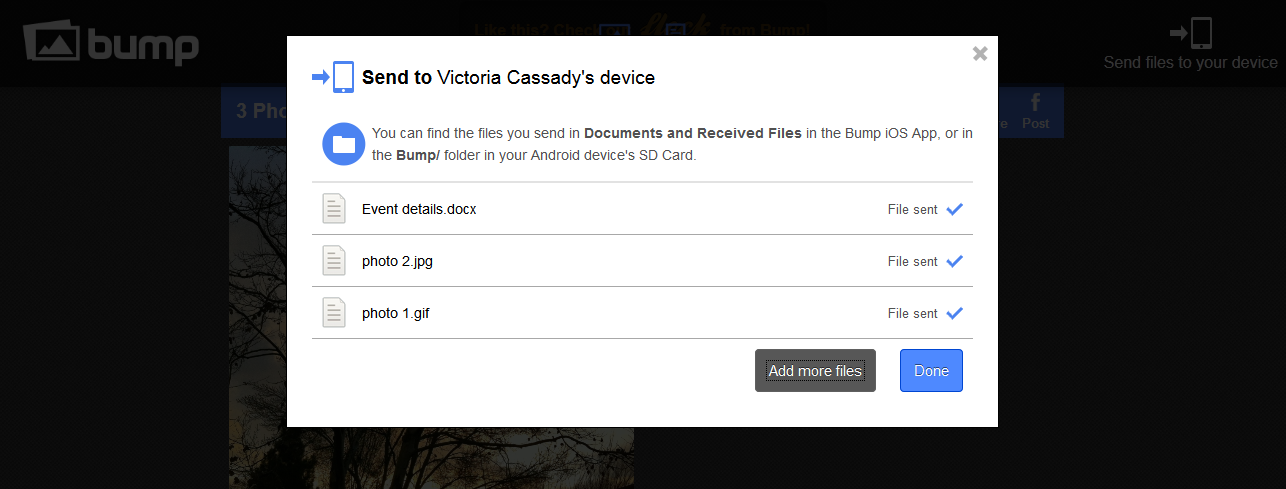Click the photo 1.gif file name
The width and height of the screenshot is (1286, 489).
tap(396, 314)
